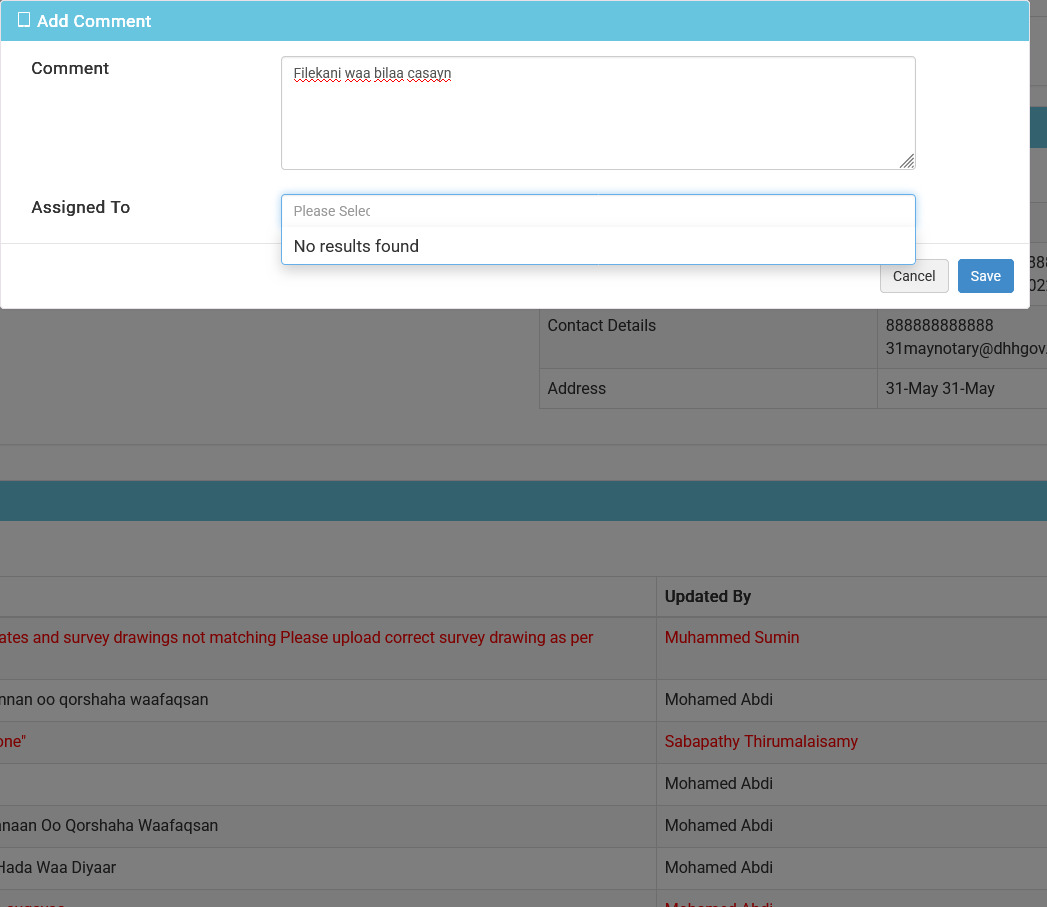The width and height of the screenshot is (1047, 907).
Task: Click the survey drawings not matching comment
Action: (x=296, y=637)
